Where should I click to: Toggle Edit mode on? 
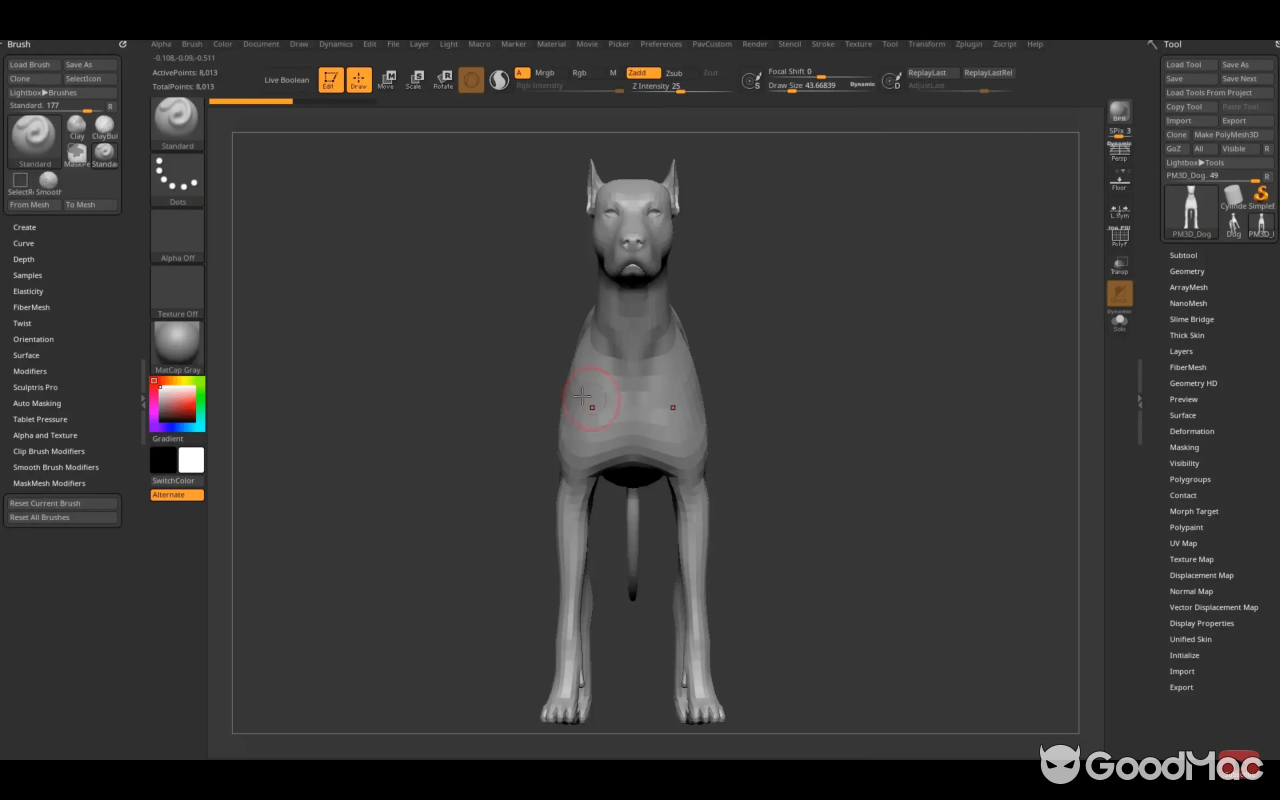tap(330, 79)
